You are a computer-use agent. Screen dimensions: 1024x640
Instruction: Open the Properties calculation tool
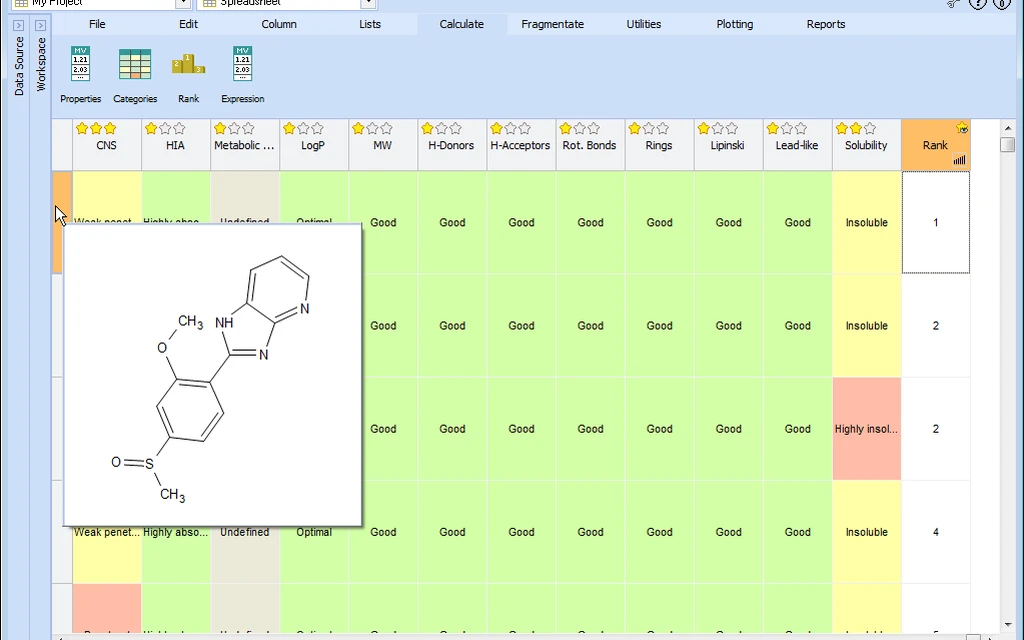[80, 74]
